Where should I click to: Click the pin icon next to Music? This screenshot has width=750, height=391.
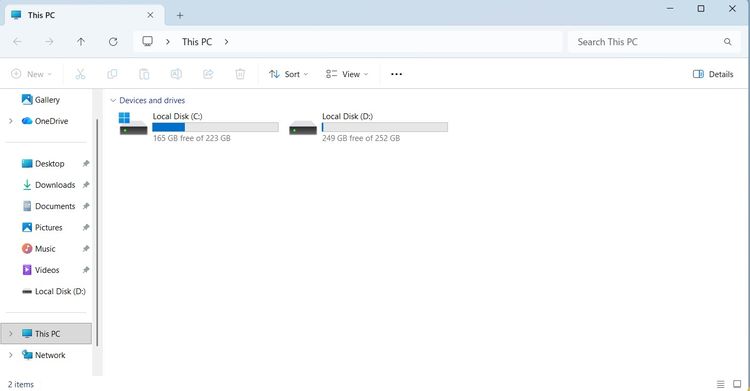tap(86, 249)
